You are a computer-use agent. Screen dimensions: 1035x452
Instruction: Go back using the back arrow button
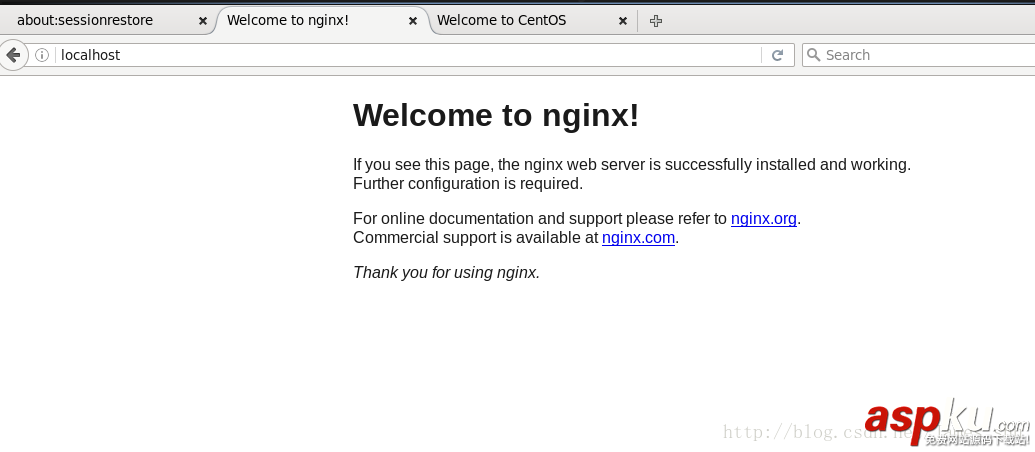tap(13, 55)
